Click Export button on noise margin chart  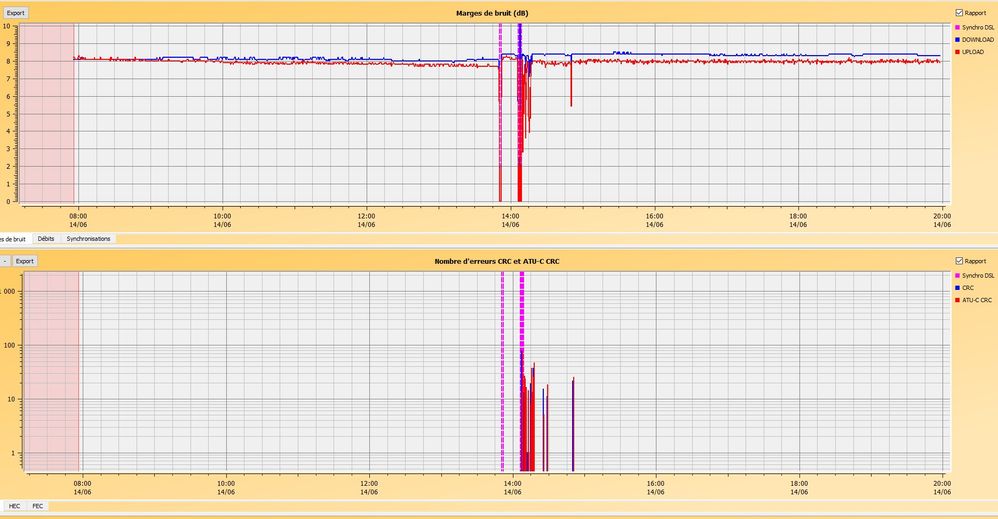tap(17, 14)
